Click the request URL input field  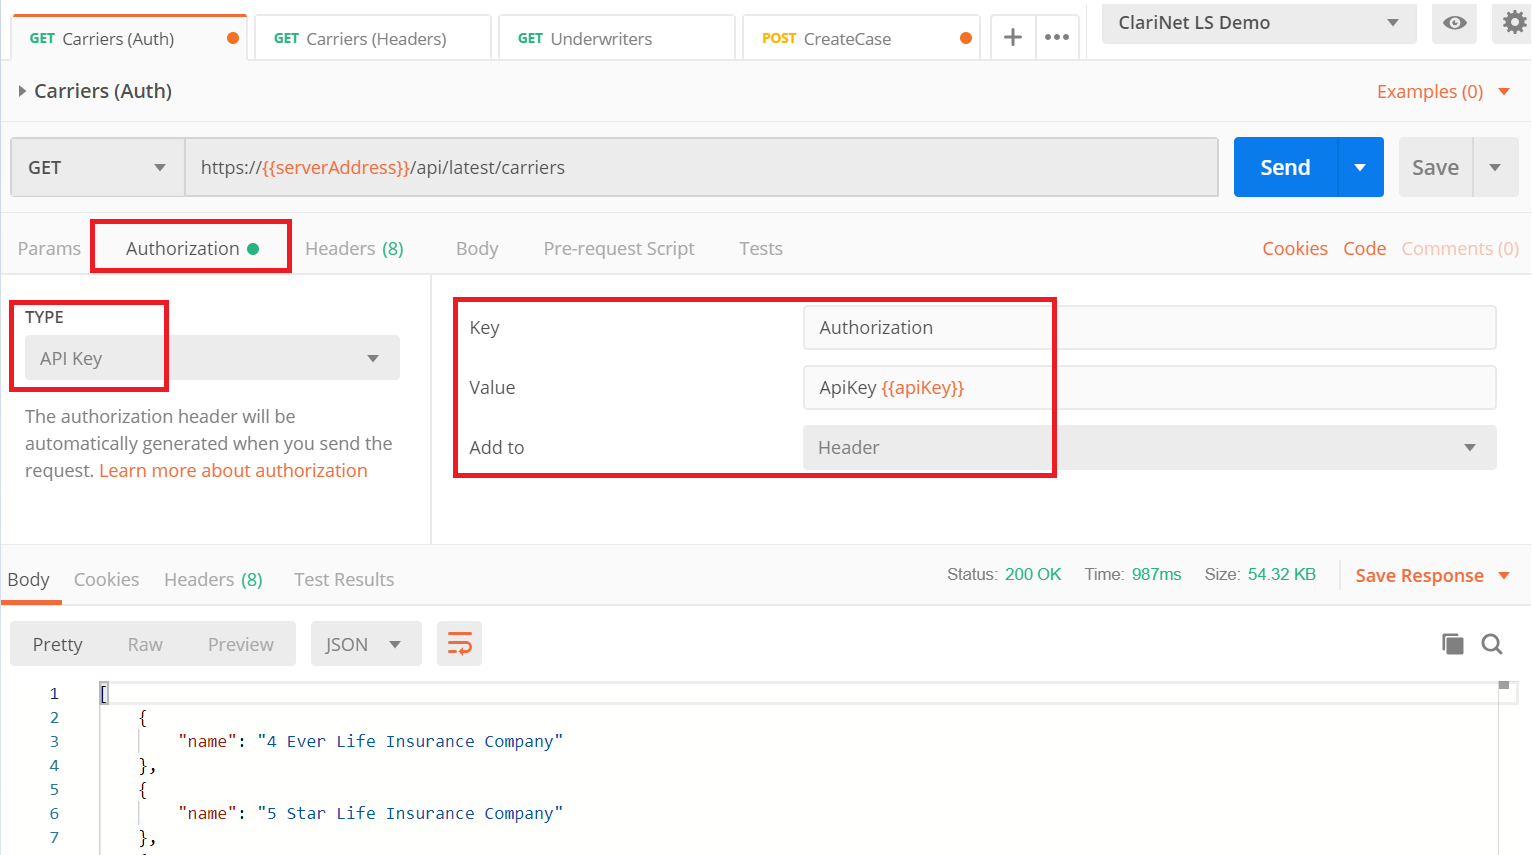pos(700,167)
